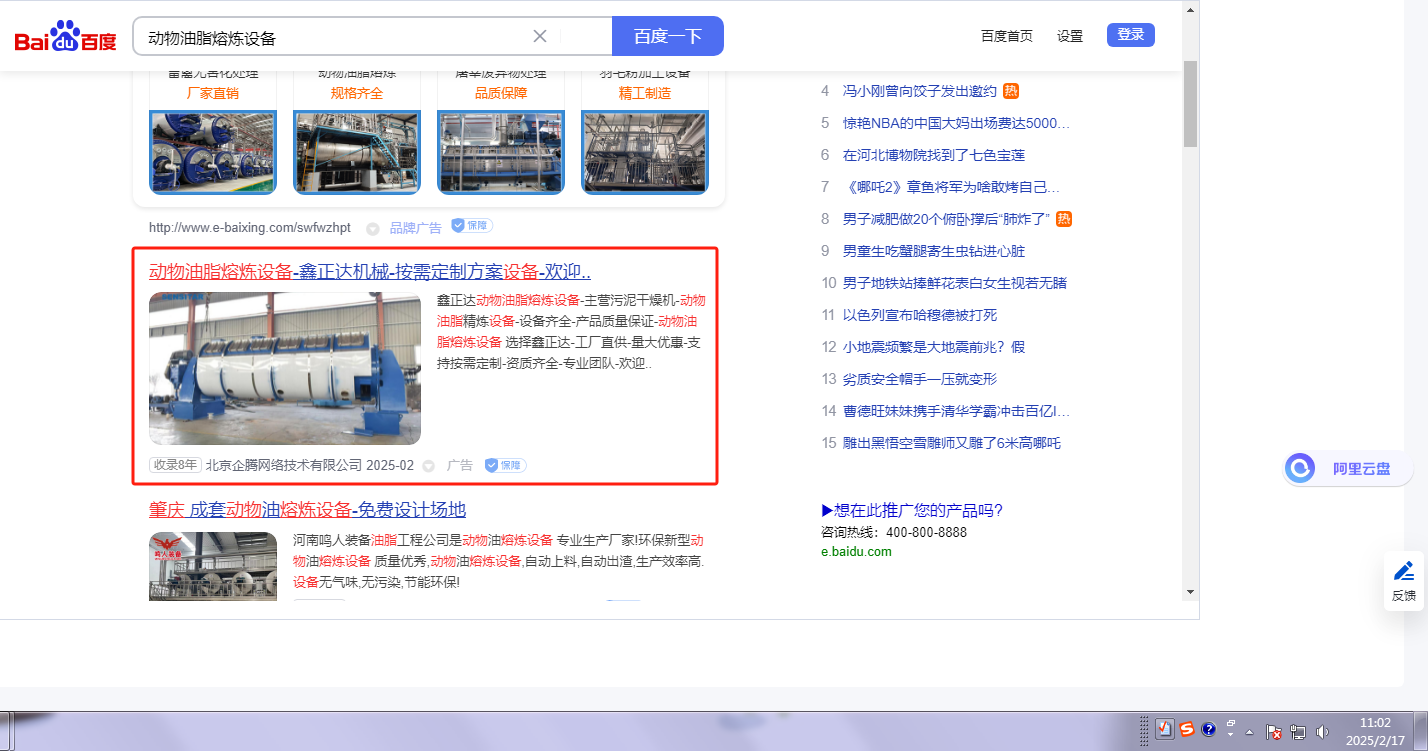Open the blue help question mark tray icon
Screen dimensions: 1428x751
[x=1208, y=730]
